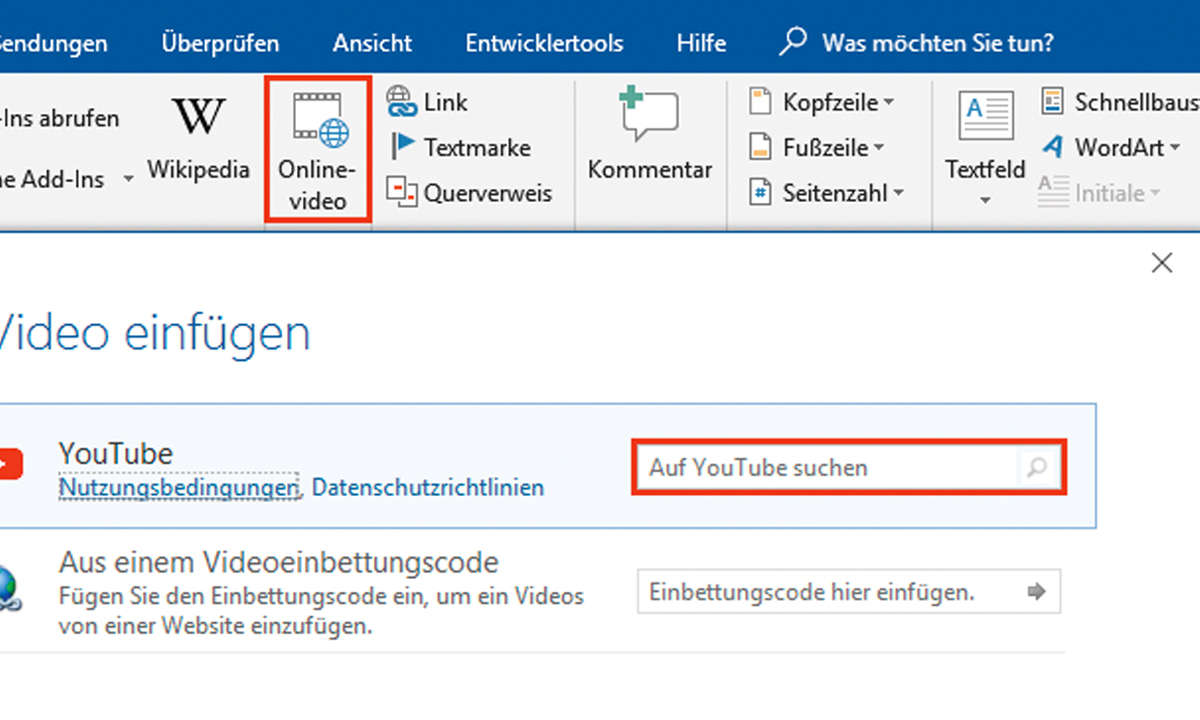Click the magnifier icon beside 'Was möchten Sie tun?'
This screenshot has height=720, width=1200.
(794, 42)
